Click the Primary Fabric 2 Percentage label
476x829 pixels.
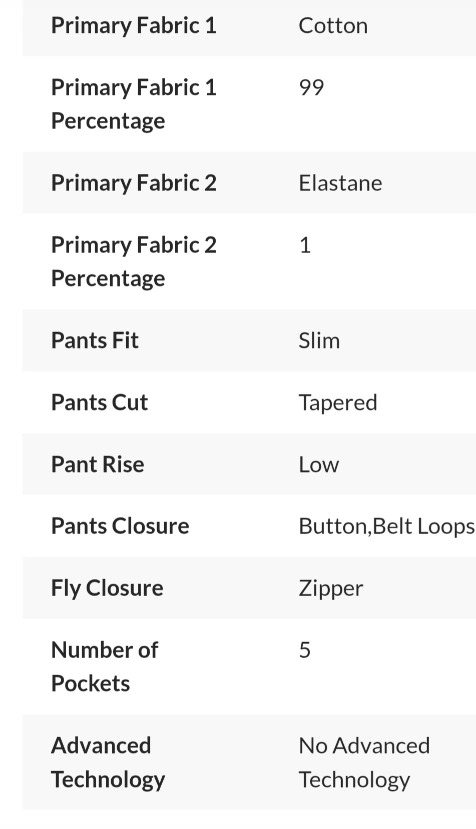click(134, 261)
